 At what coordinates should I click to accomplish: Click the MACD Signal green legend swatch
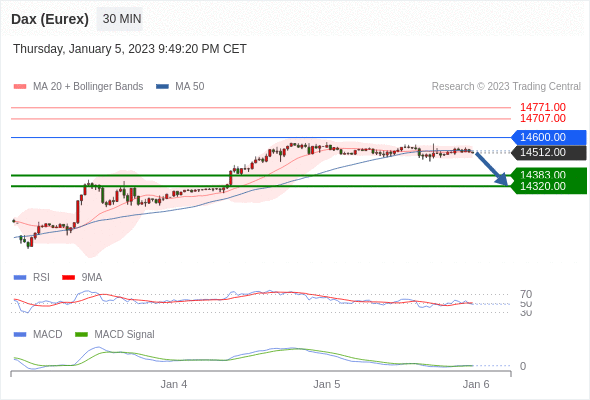click(x=81, y=335)
